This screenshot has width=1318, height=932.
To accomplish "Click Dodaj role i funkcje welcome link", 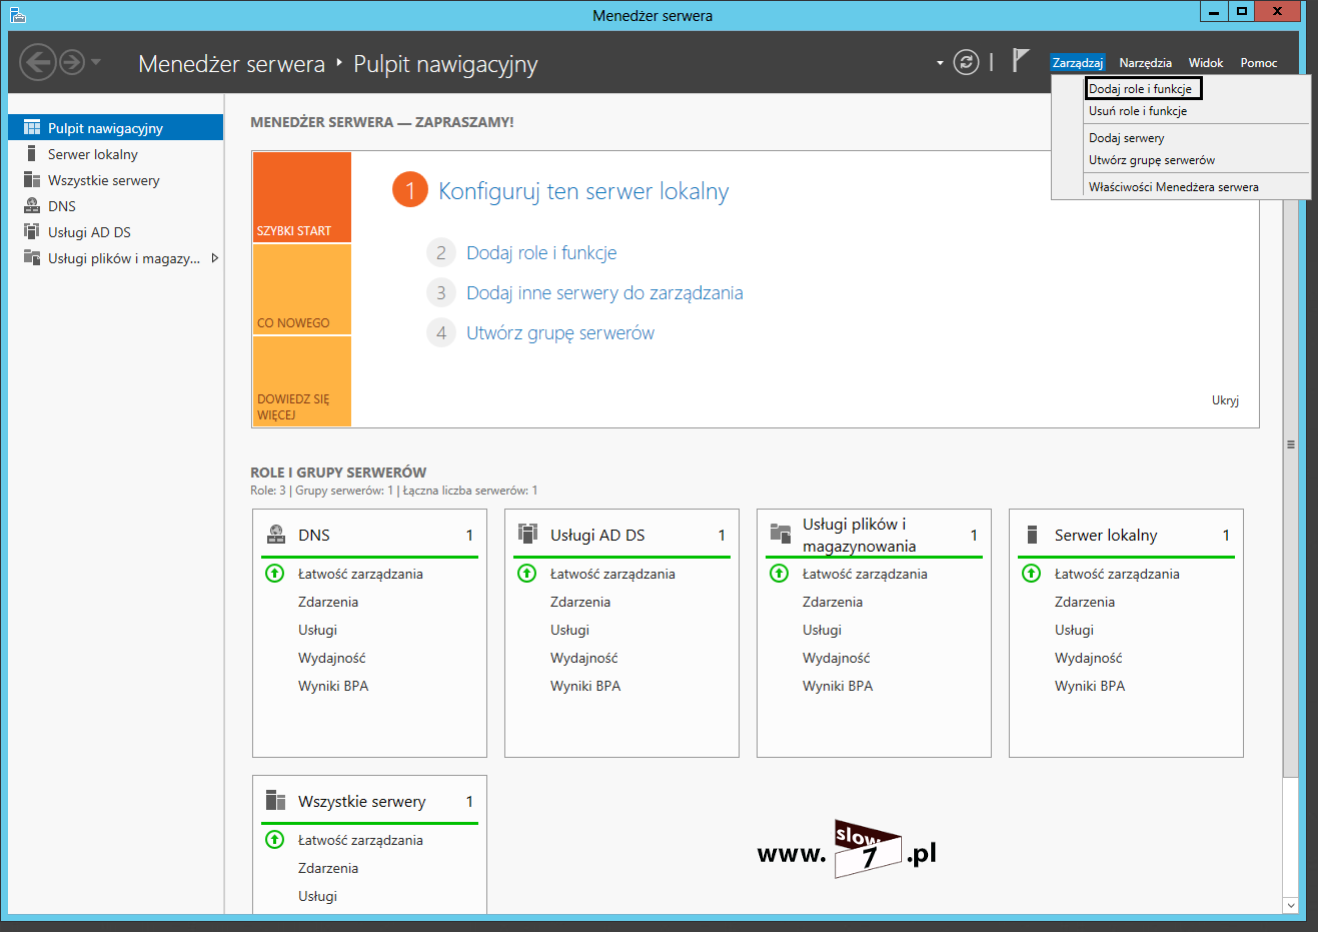I will pos(541,253).
